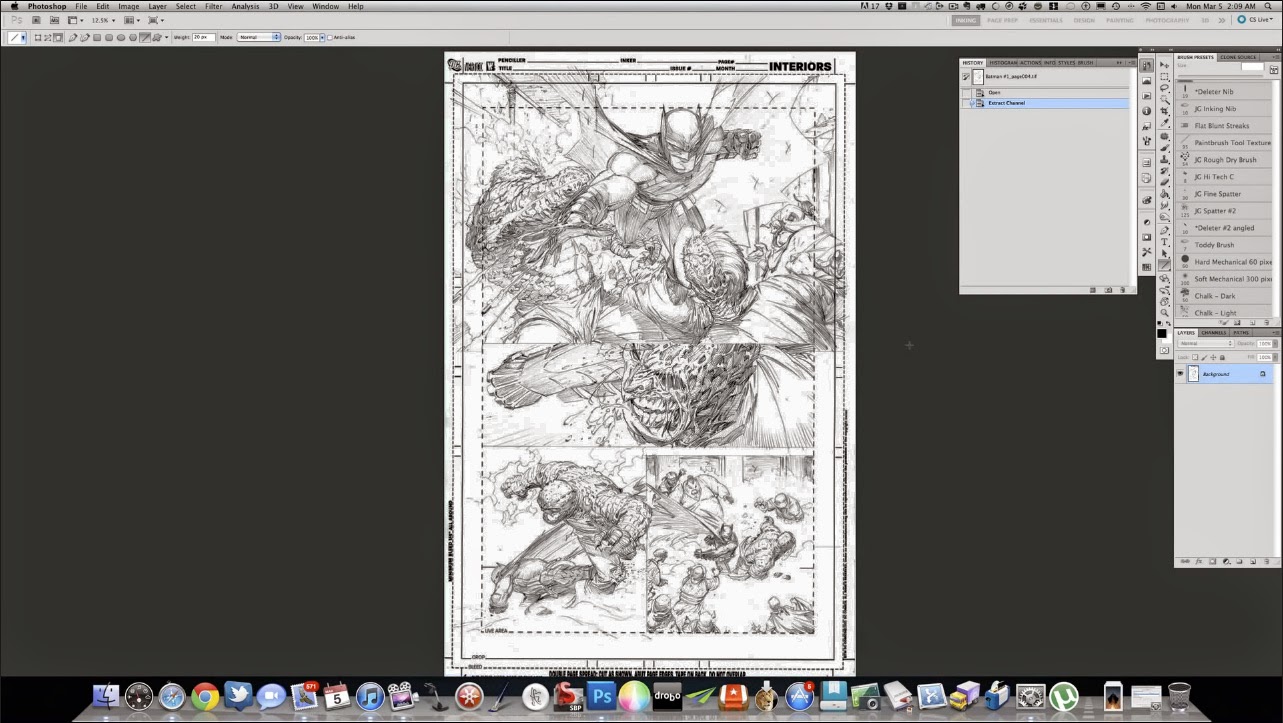Image resolution: width=1283 pixels, height=723 pixels.
Task: Select the Pen tool
Action: pyautogui.click(x=1165, y=228)
